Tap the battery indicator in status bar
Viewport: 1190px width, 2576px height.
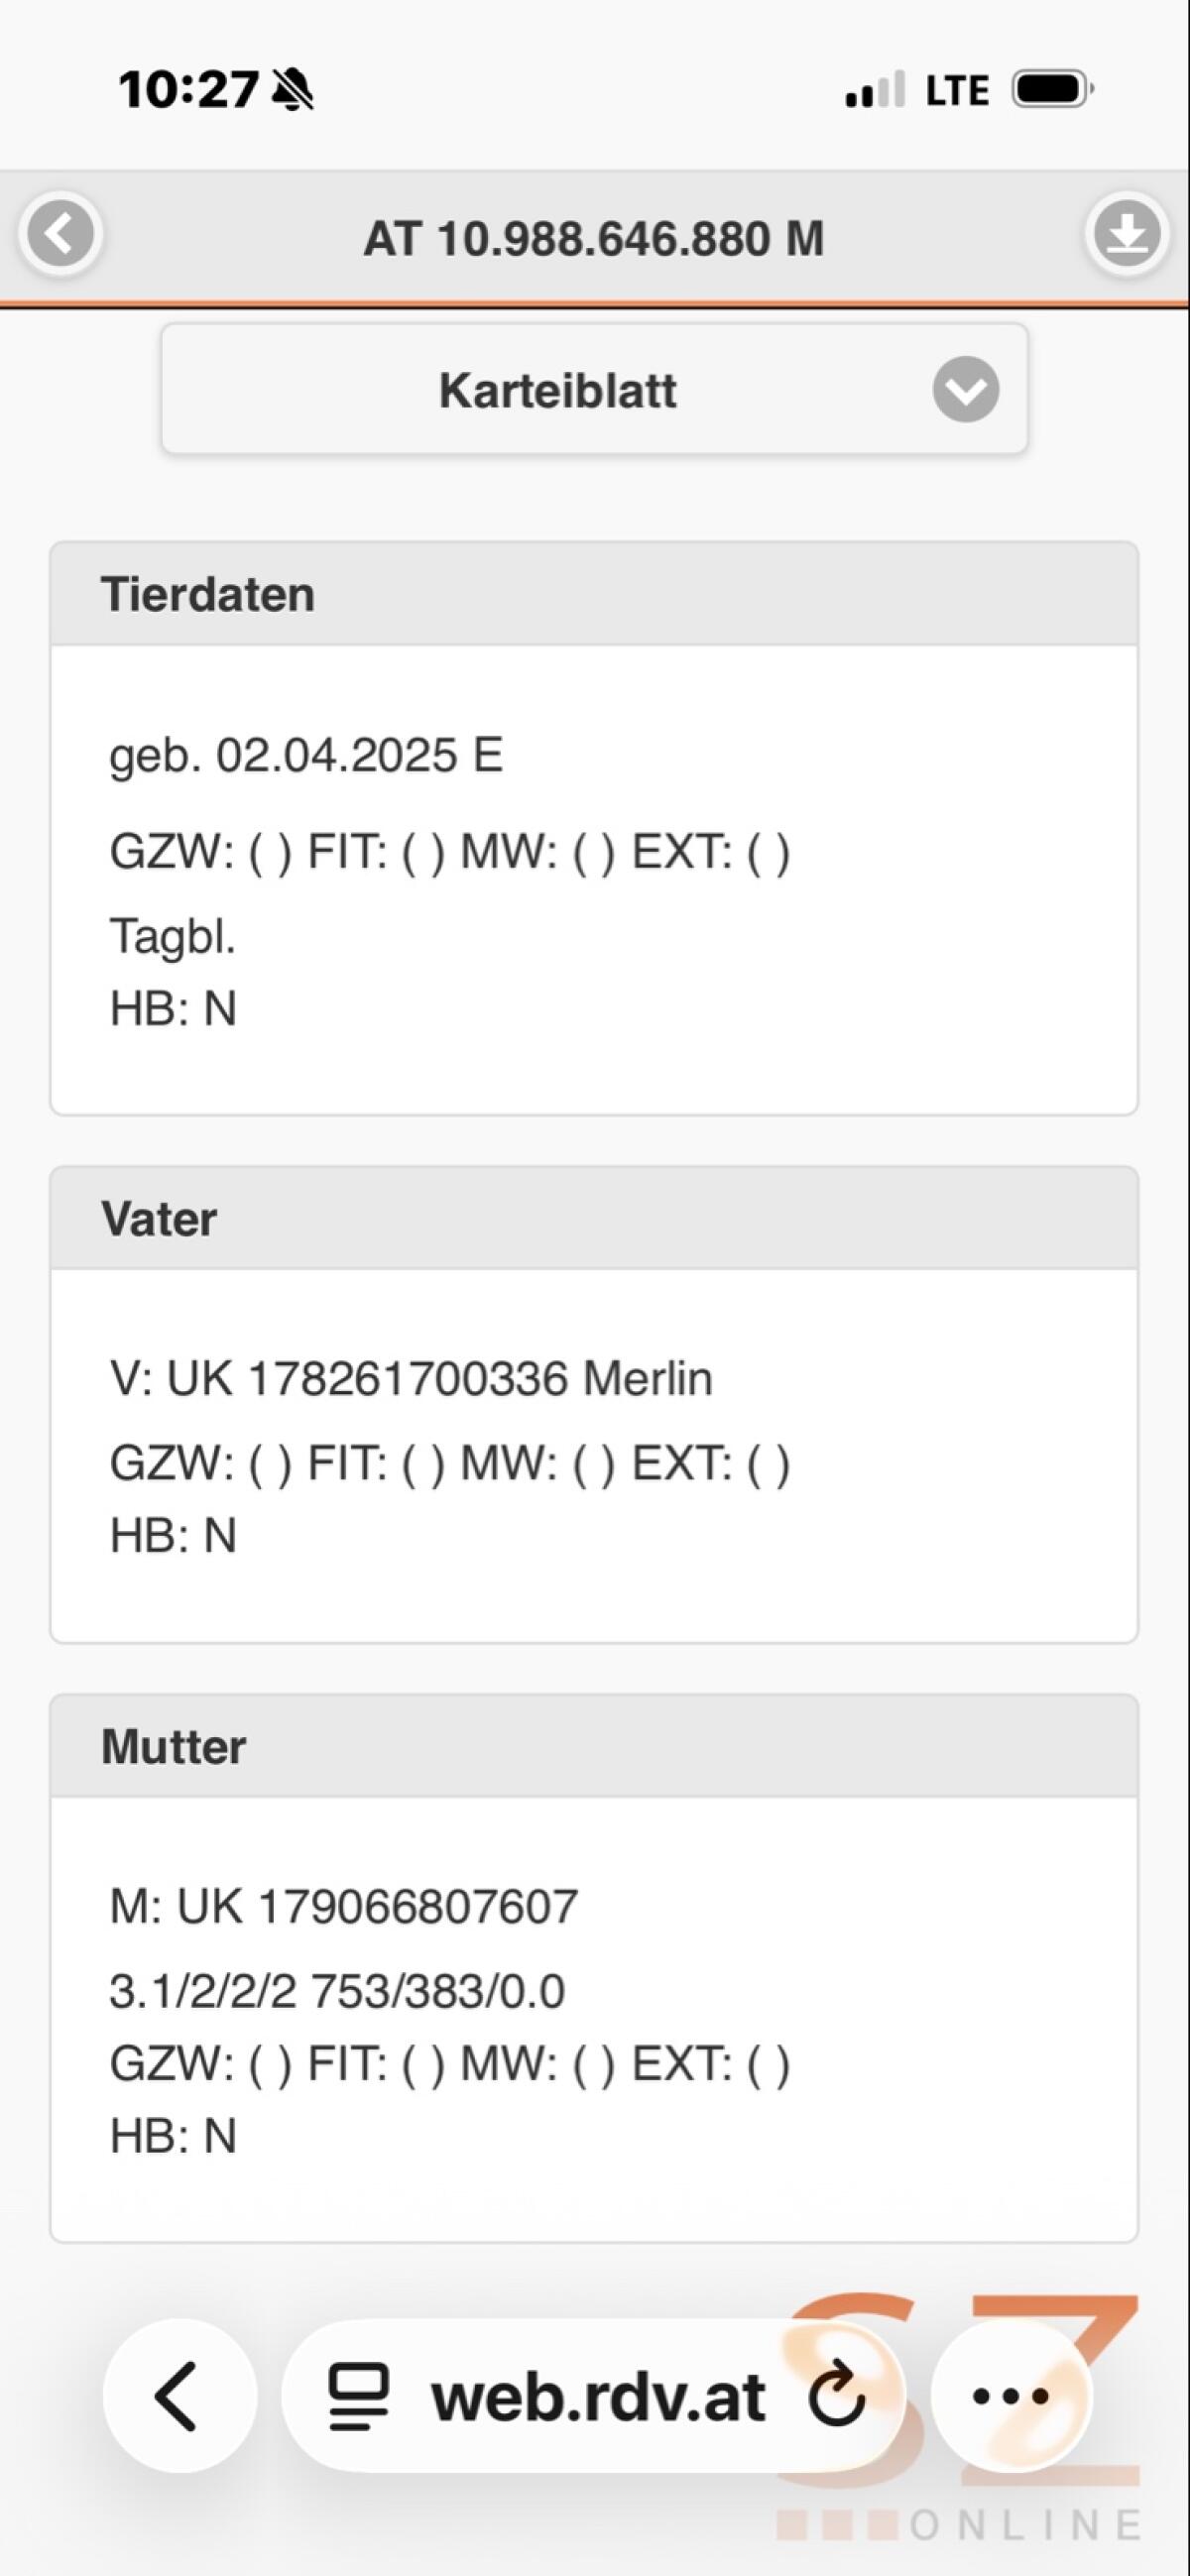coord(1053,90)
